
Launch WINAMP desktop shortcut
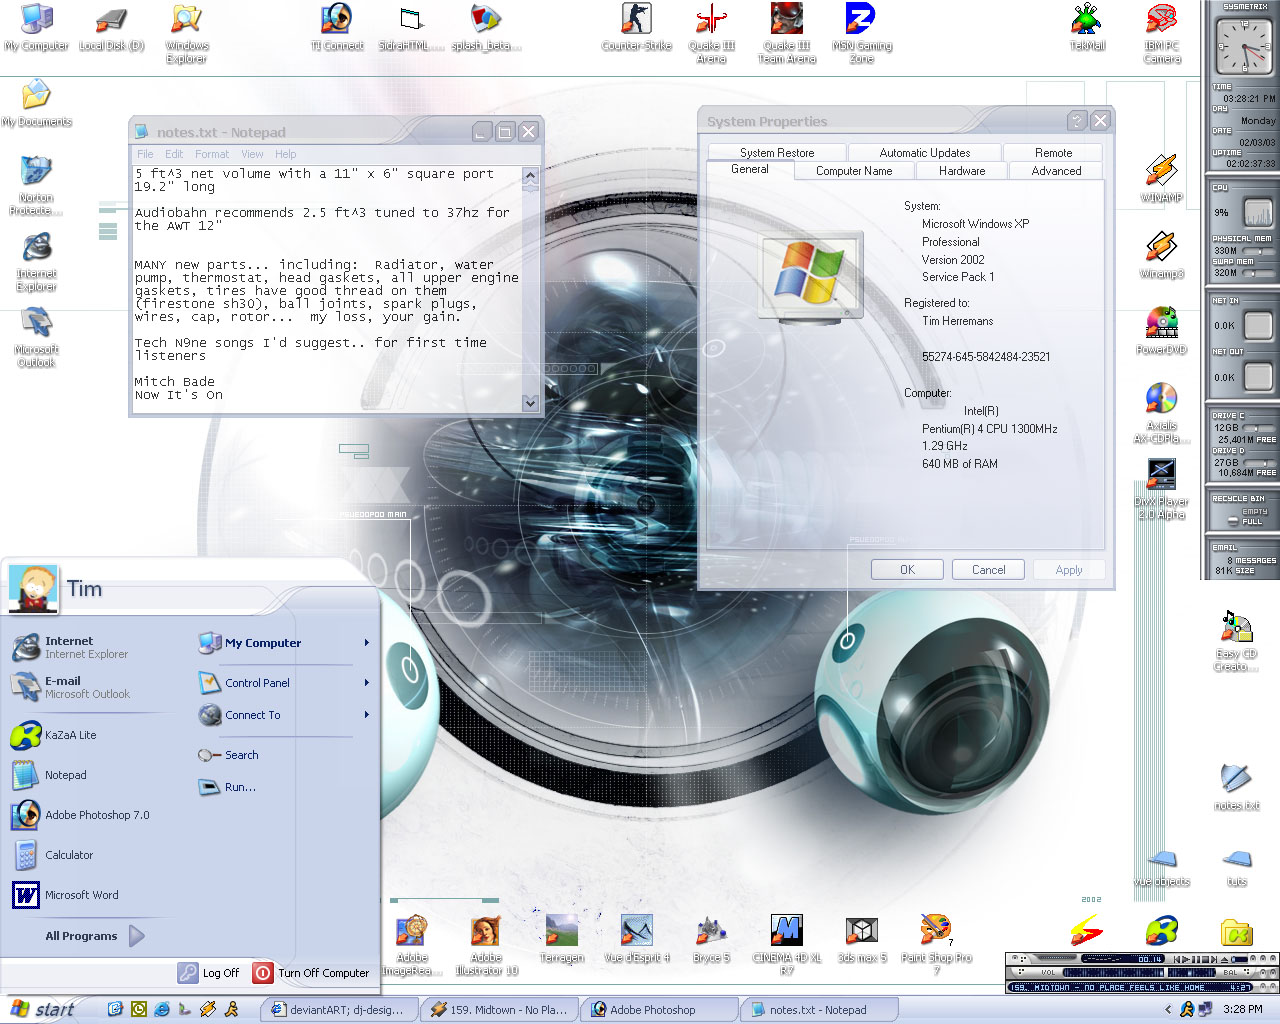point(1161,180)
